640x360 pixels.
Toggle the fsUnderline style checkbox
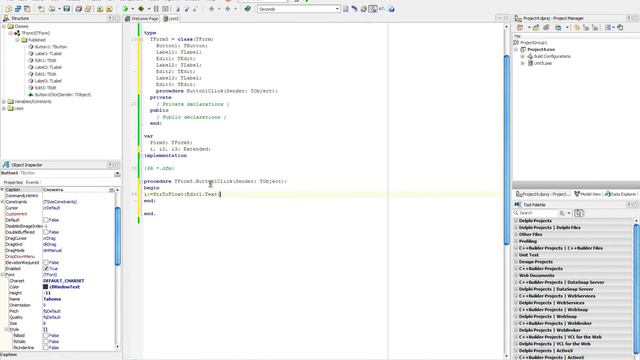46,348
